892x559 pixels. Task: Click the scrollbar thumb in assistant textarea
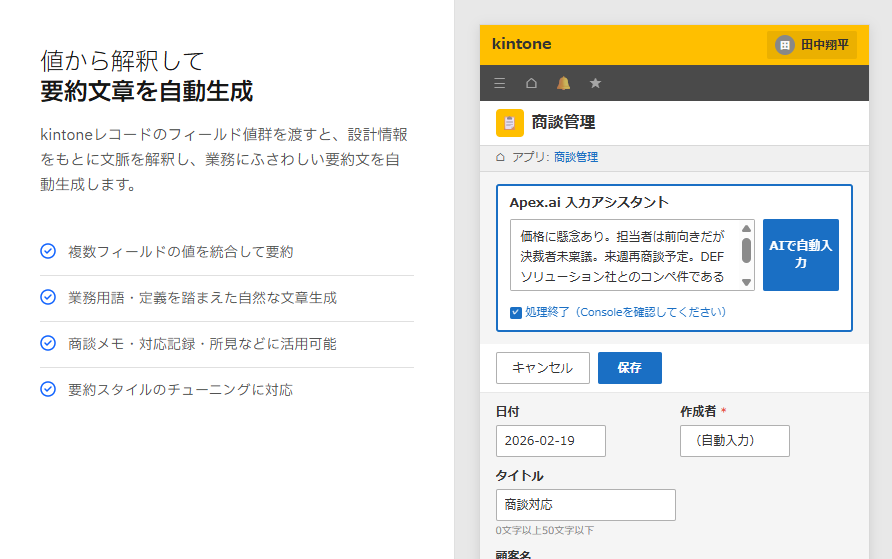[746, 250]
